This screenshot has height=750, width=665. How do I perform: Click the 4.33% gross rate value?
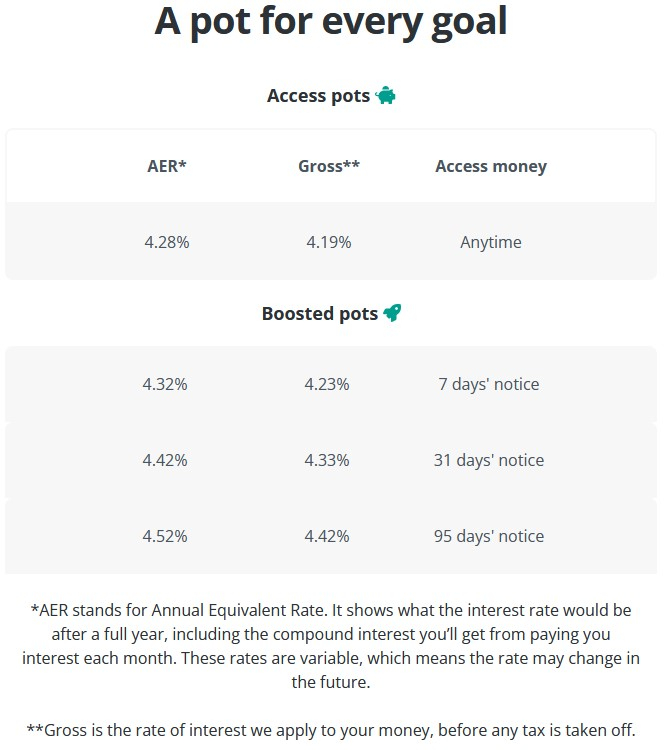pyautogui.click(x=327, y=460)
